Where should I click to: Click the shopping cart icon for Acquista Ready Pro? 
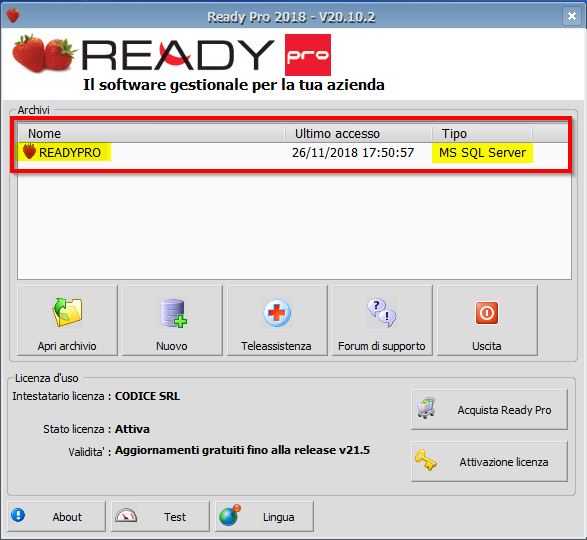(426, 408)
